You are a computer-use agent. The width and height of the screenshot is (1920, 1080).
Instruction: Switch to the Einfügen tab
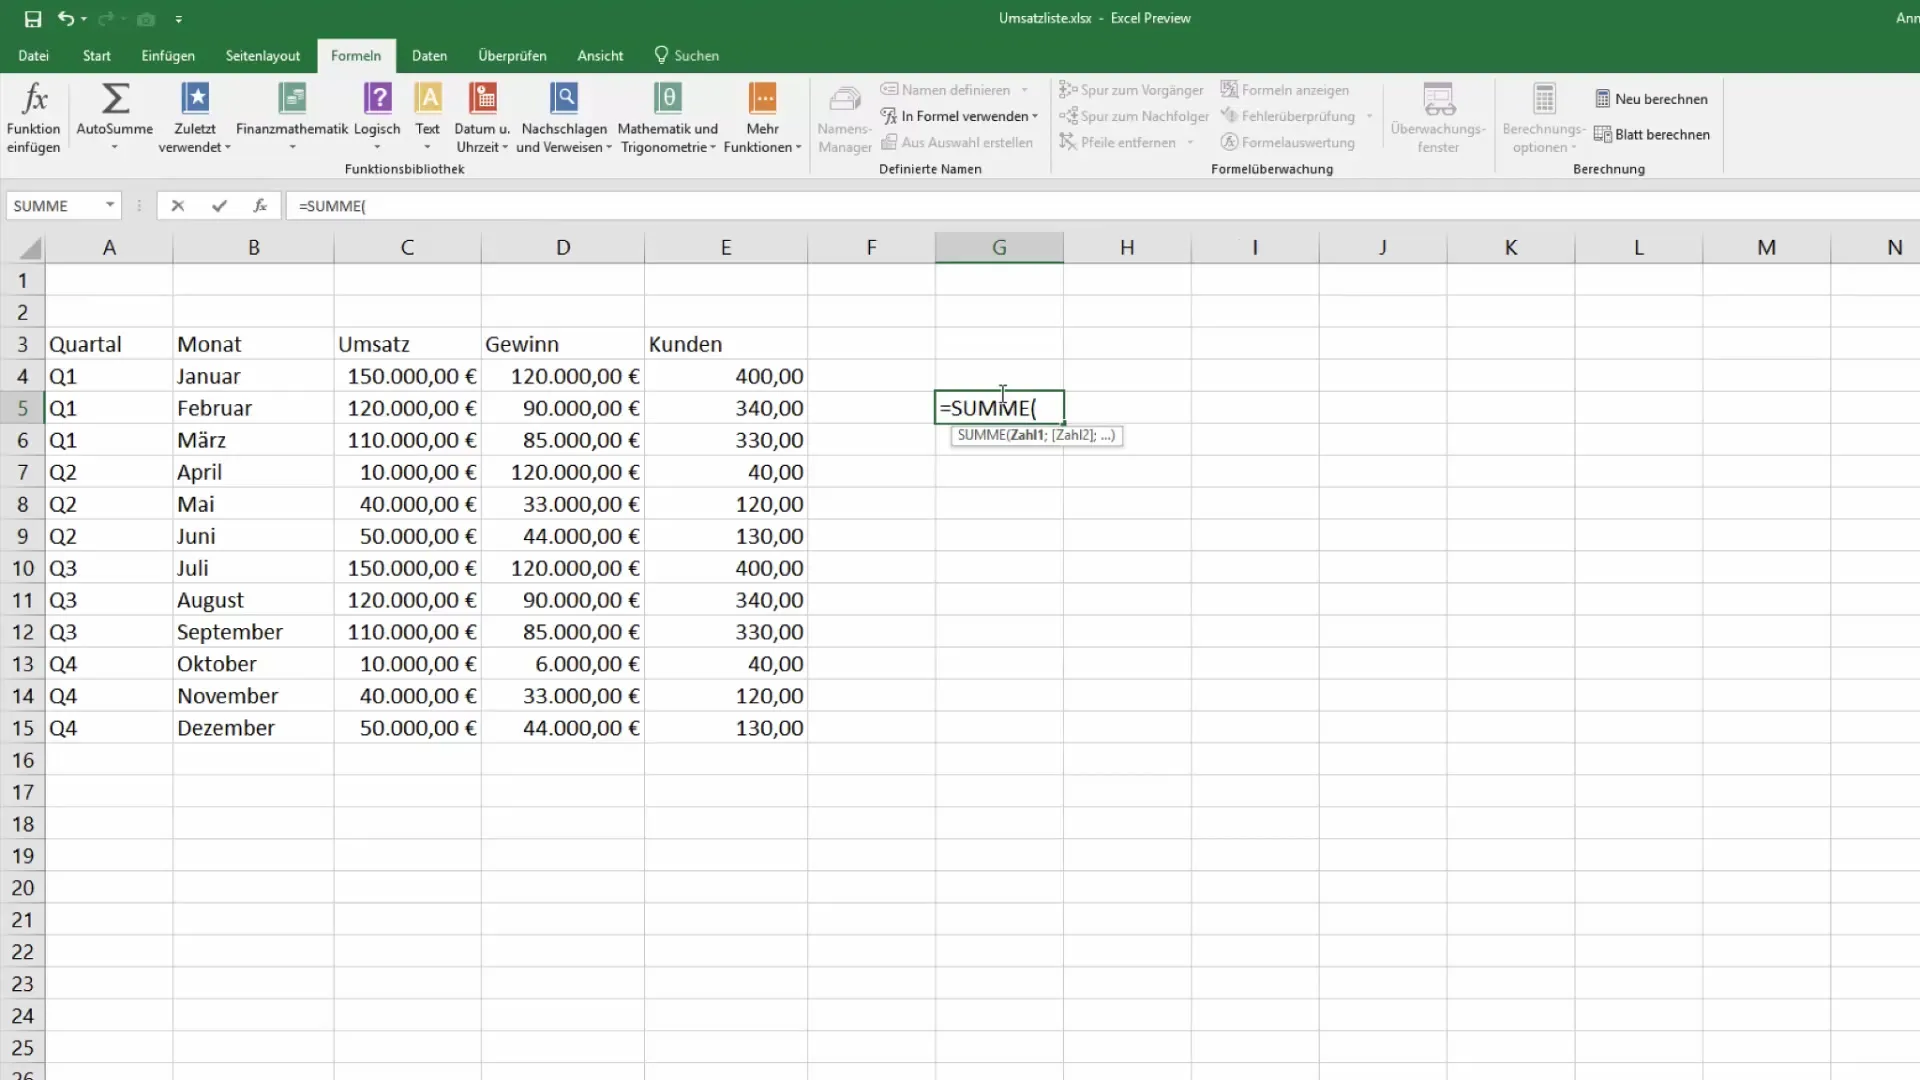click(168, 56)
